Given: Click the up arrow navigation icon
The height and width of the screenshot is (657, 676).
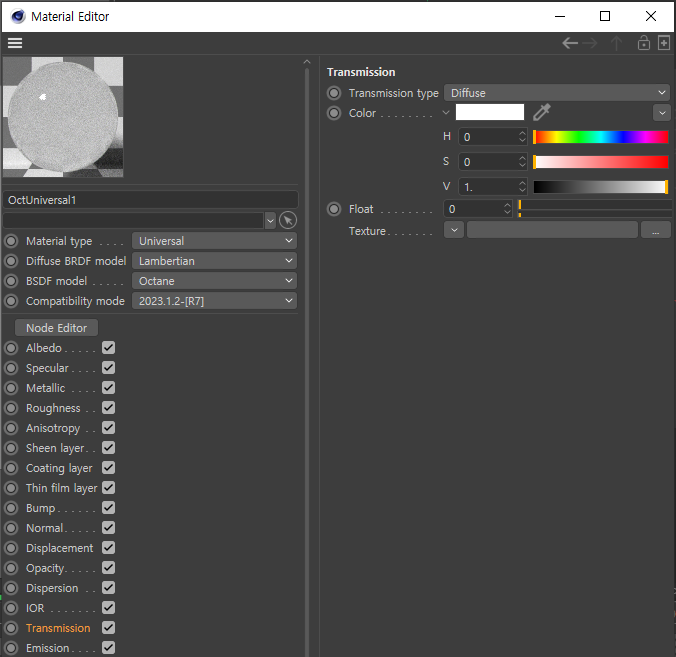Looking at the screenshot, I should (617, 43).
